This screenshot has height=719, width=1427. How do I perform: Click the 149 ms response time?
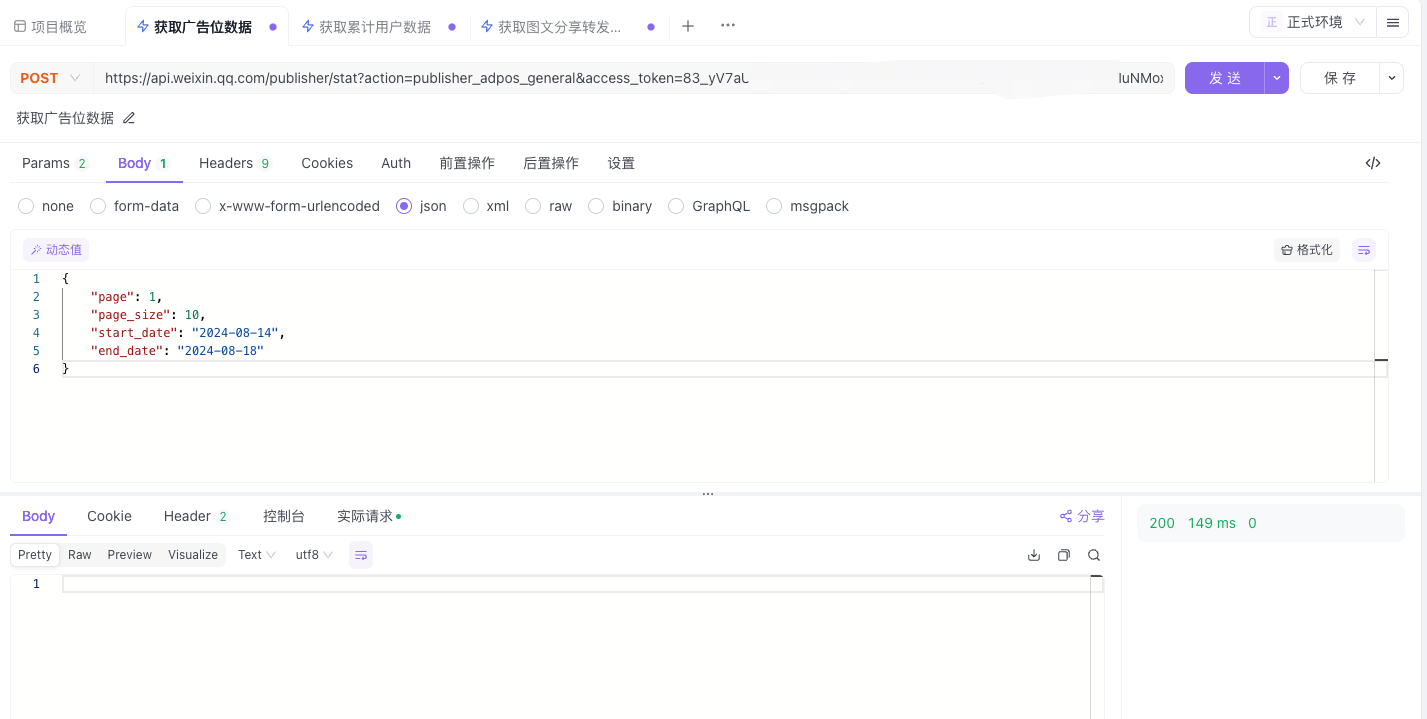[1212, 523]
